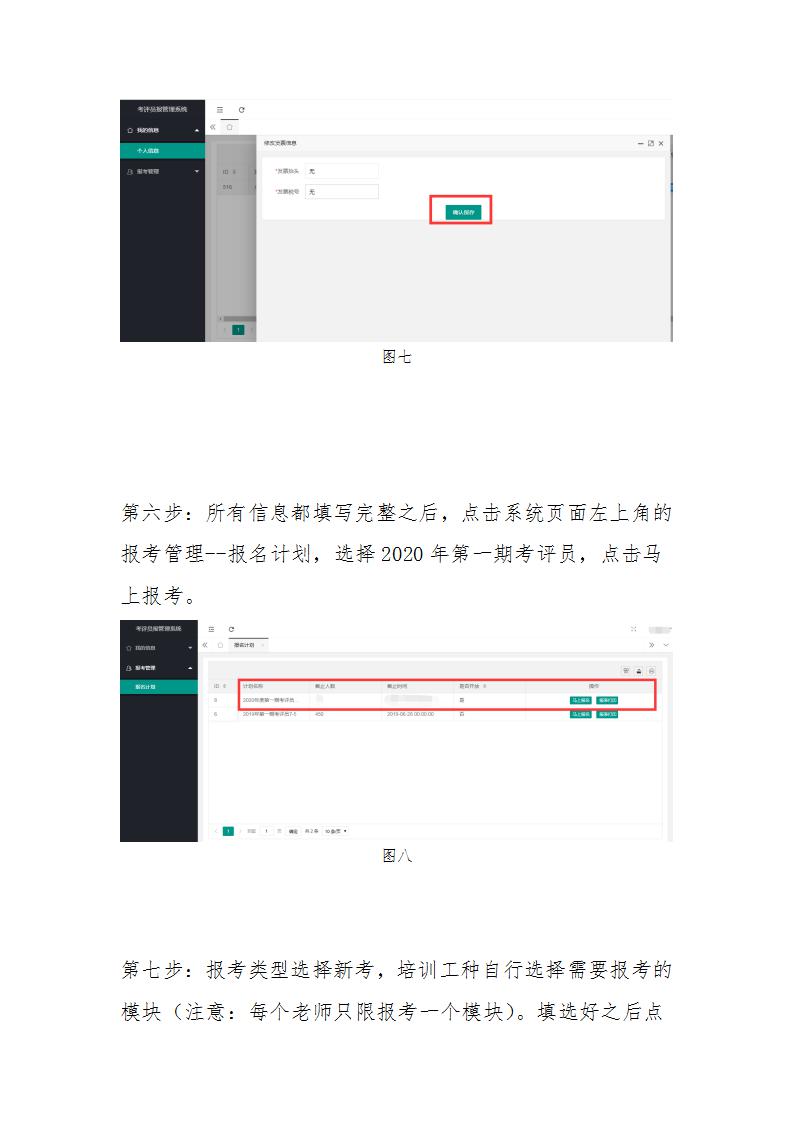This screenshot has height=1122, width=793.
Task: Collapse 我的信息 menu in figure 7 sidebar
Action: [162, 130]
